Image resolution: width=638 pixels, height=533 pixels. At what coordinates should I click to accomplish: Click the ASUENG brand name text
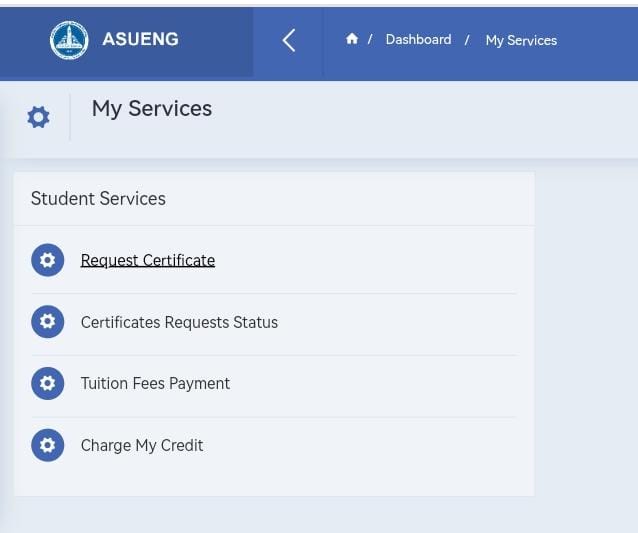[x=140, y=40]
